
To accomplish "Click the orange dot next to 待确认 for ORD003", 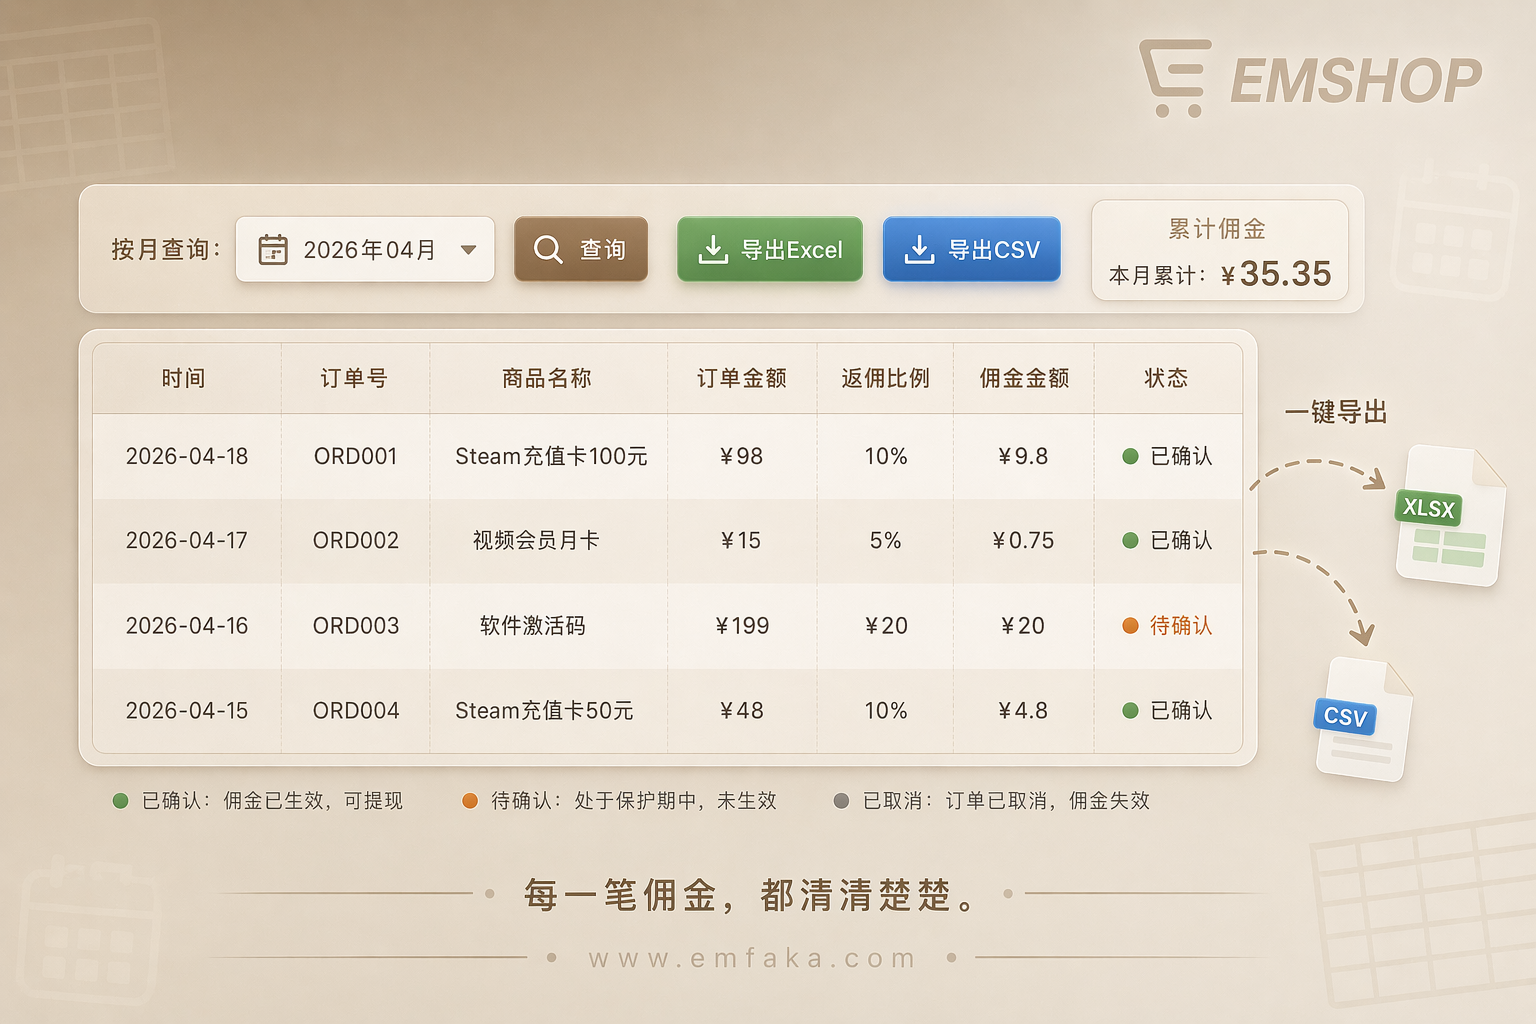I will coord(1129,625).
